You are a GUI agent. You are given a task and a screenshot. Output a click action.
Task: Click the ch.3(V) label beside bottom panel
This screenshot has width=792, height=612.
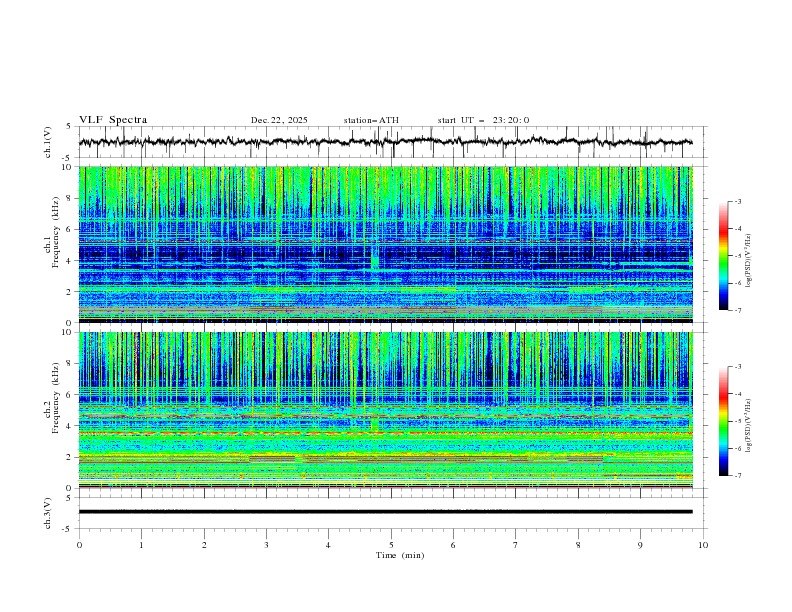coord(48,512)
